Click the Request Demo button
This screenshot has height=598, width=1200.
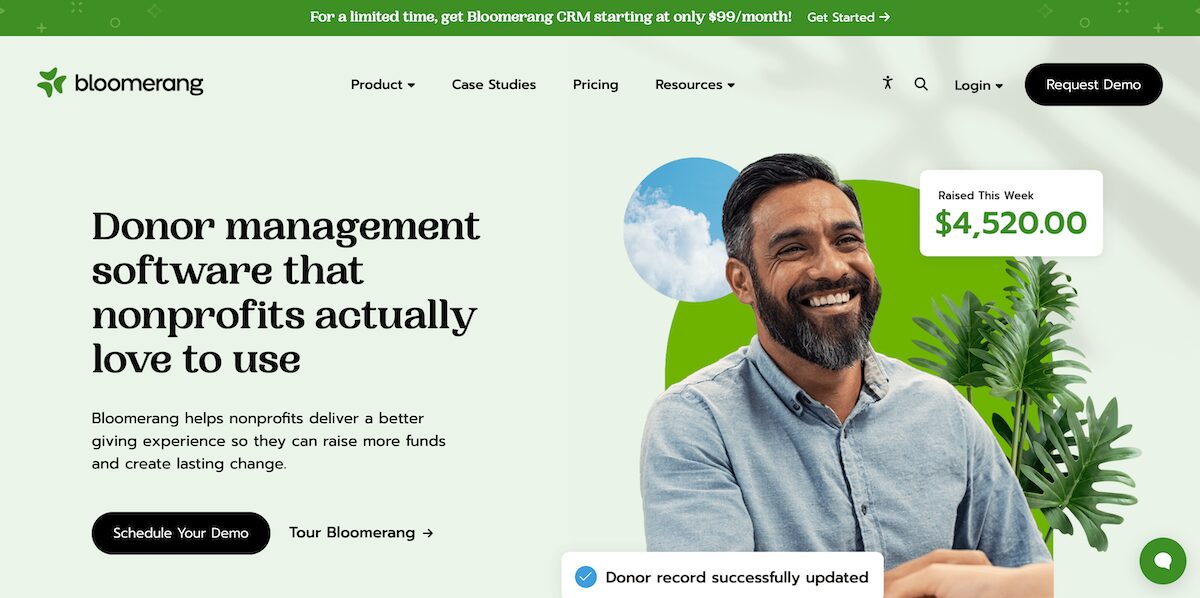tap(1094, 85)
